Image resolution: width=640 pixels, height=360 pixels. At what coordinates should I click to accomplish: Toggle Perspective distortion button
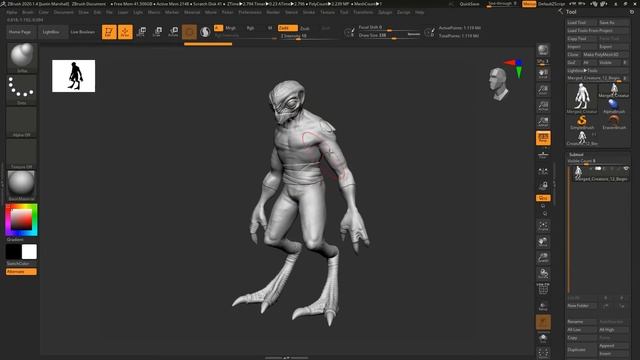(543, 138)
